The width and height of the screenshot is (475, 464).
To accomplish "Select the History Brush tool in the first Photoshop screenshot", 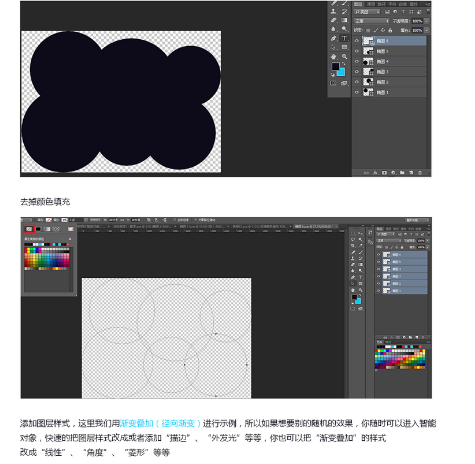I will tap(344, 11).
